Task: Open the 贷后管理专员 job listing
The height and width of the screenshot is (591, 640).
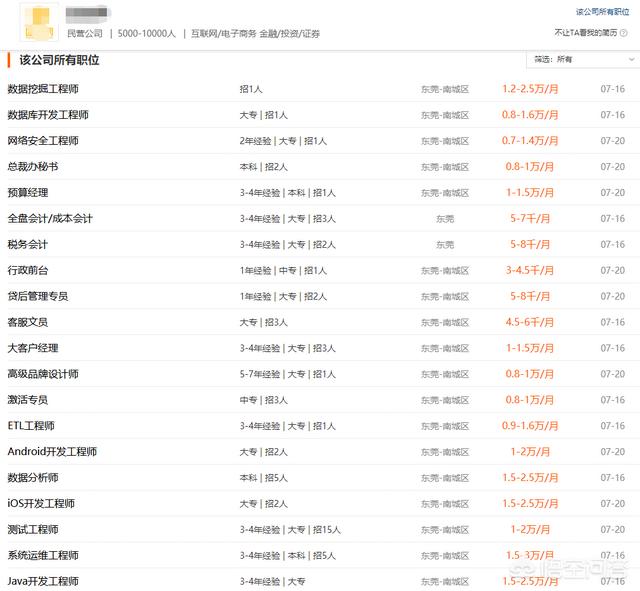Action: tap(38, 296)
